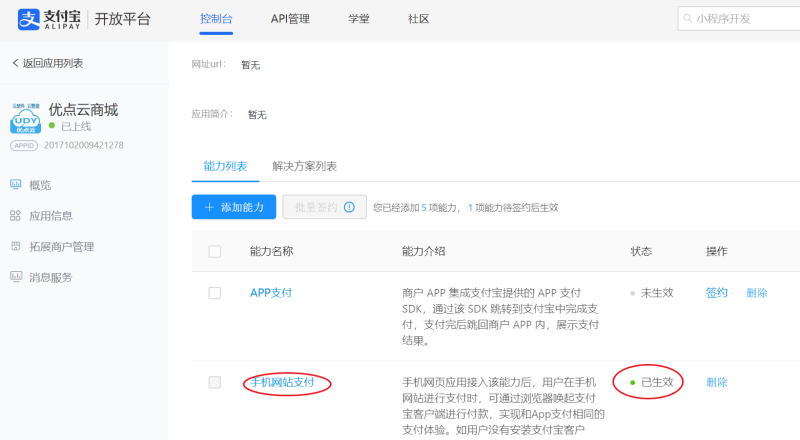The width and height of the screenshot is (800, 440).
Task: Click the 能力名称 column header
Action: [x=271, y=251]
